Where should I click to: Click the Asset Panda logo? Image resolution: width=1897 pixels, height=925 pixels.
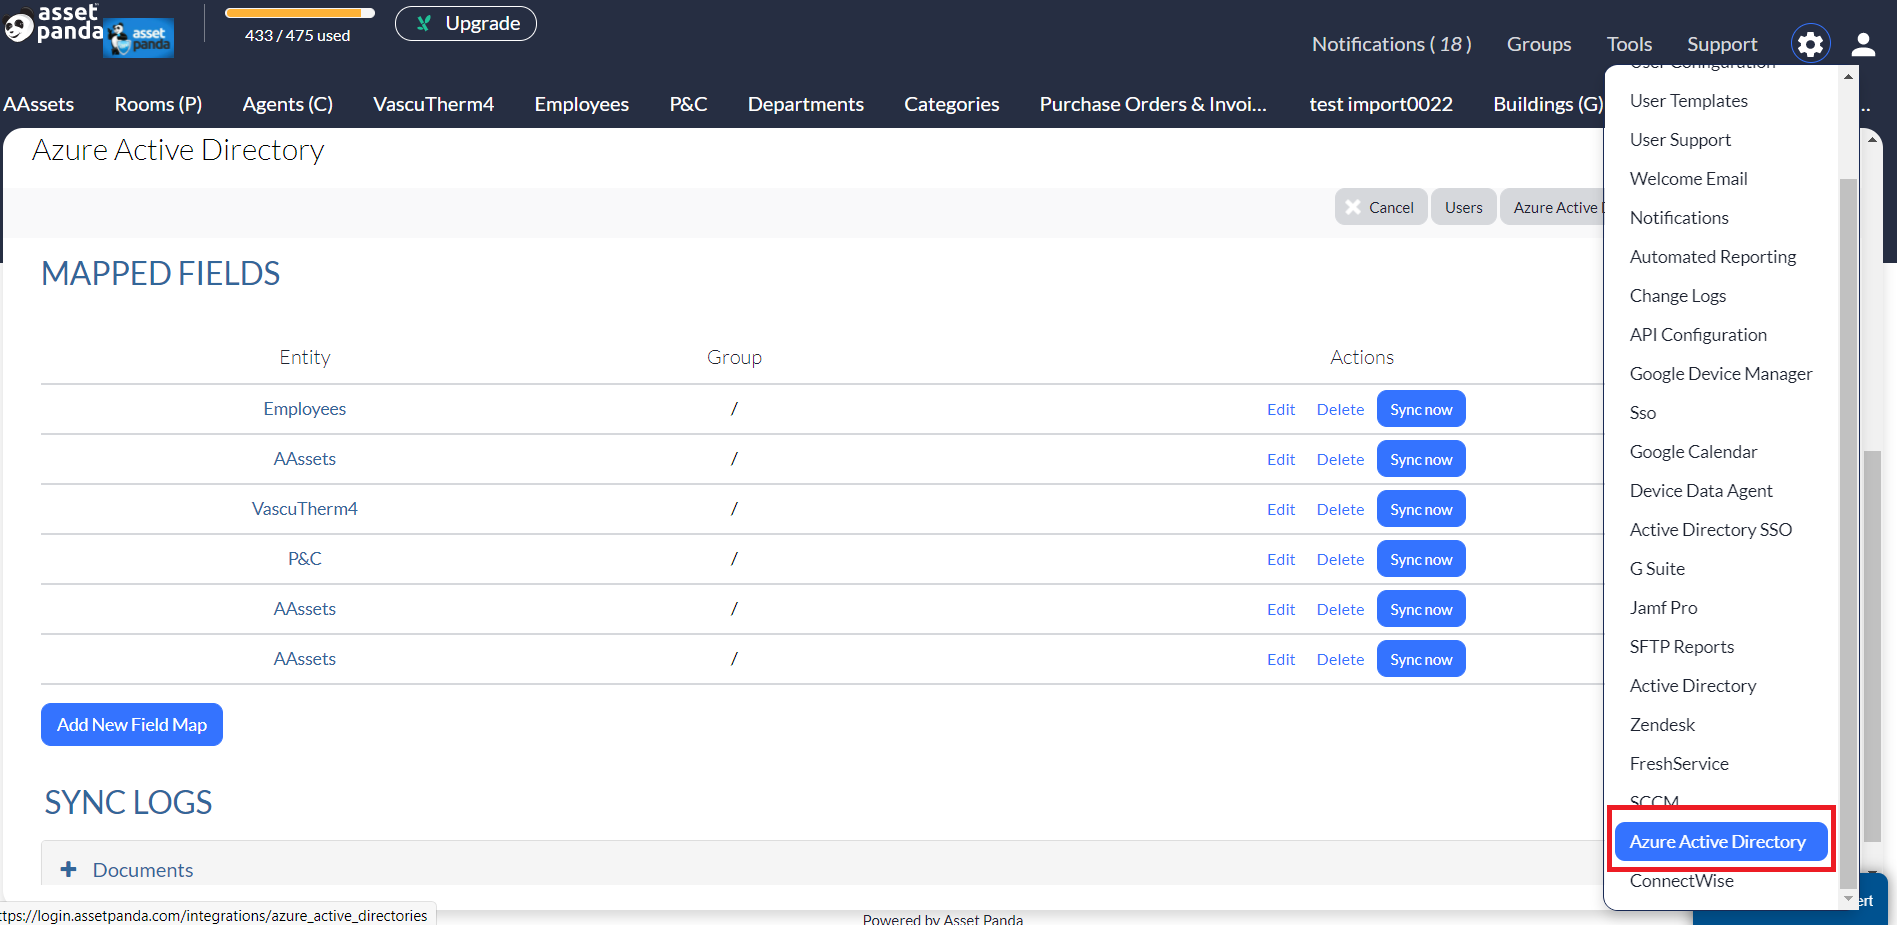[53, 23]
